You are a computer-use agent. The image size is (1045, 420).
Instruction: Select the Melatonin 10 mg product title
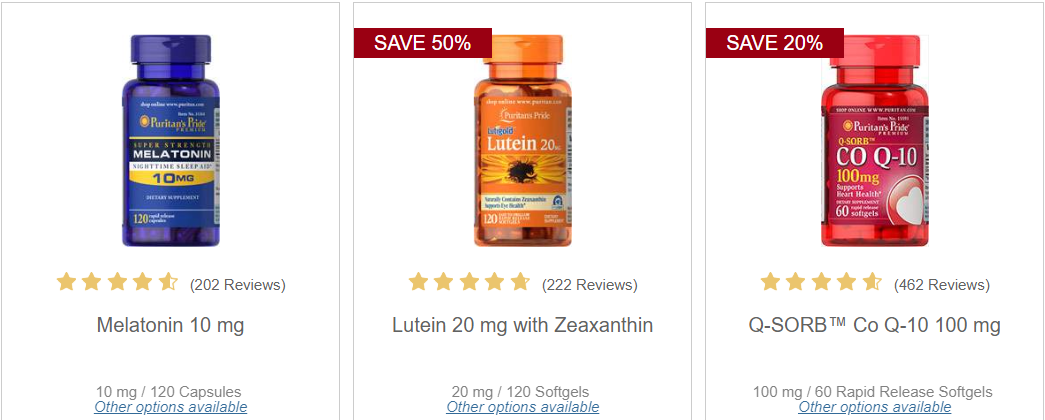point(171,325)
